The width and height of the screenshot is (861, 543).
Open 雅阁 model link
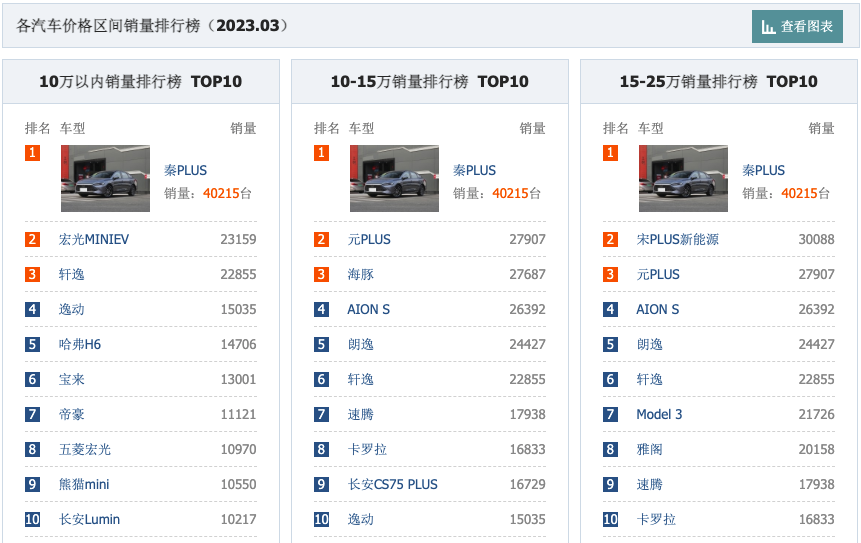coord(649,449)
